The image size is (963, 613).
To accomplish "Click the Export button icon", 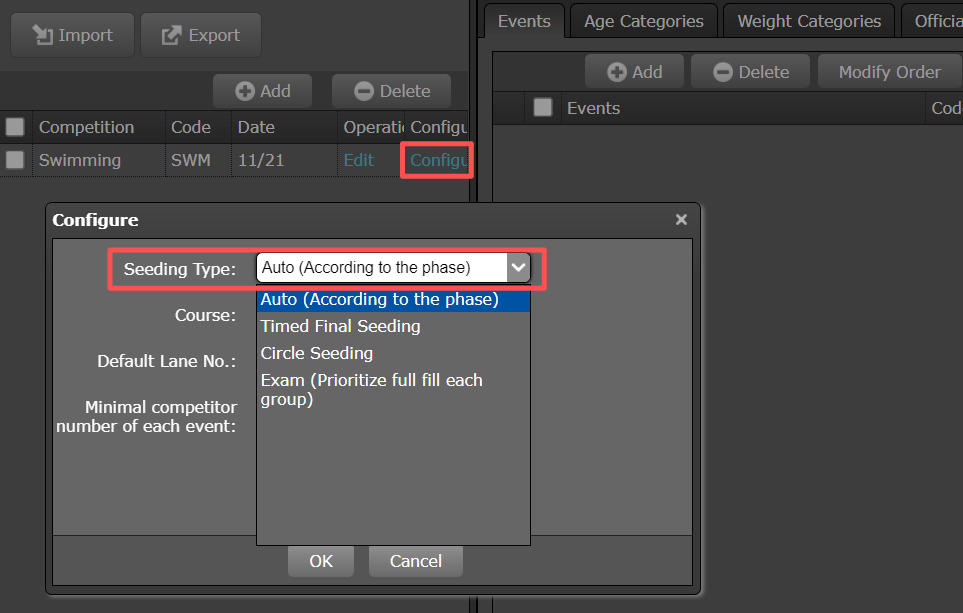I will point(172,35).
